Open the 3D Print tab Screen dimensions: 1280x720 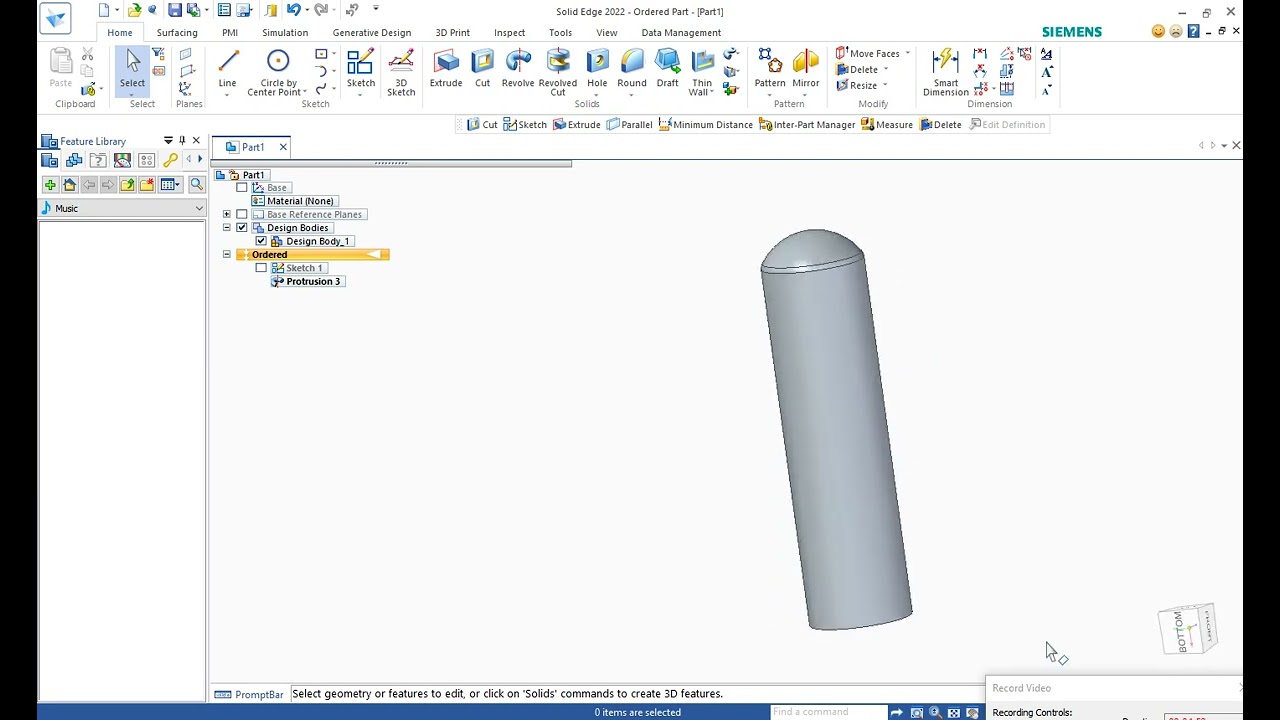click(452, 32)
